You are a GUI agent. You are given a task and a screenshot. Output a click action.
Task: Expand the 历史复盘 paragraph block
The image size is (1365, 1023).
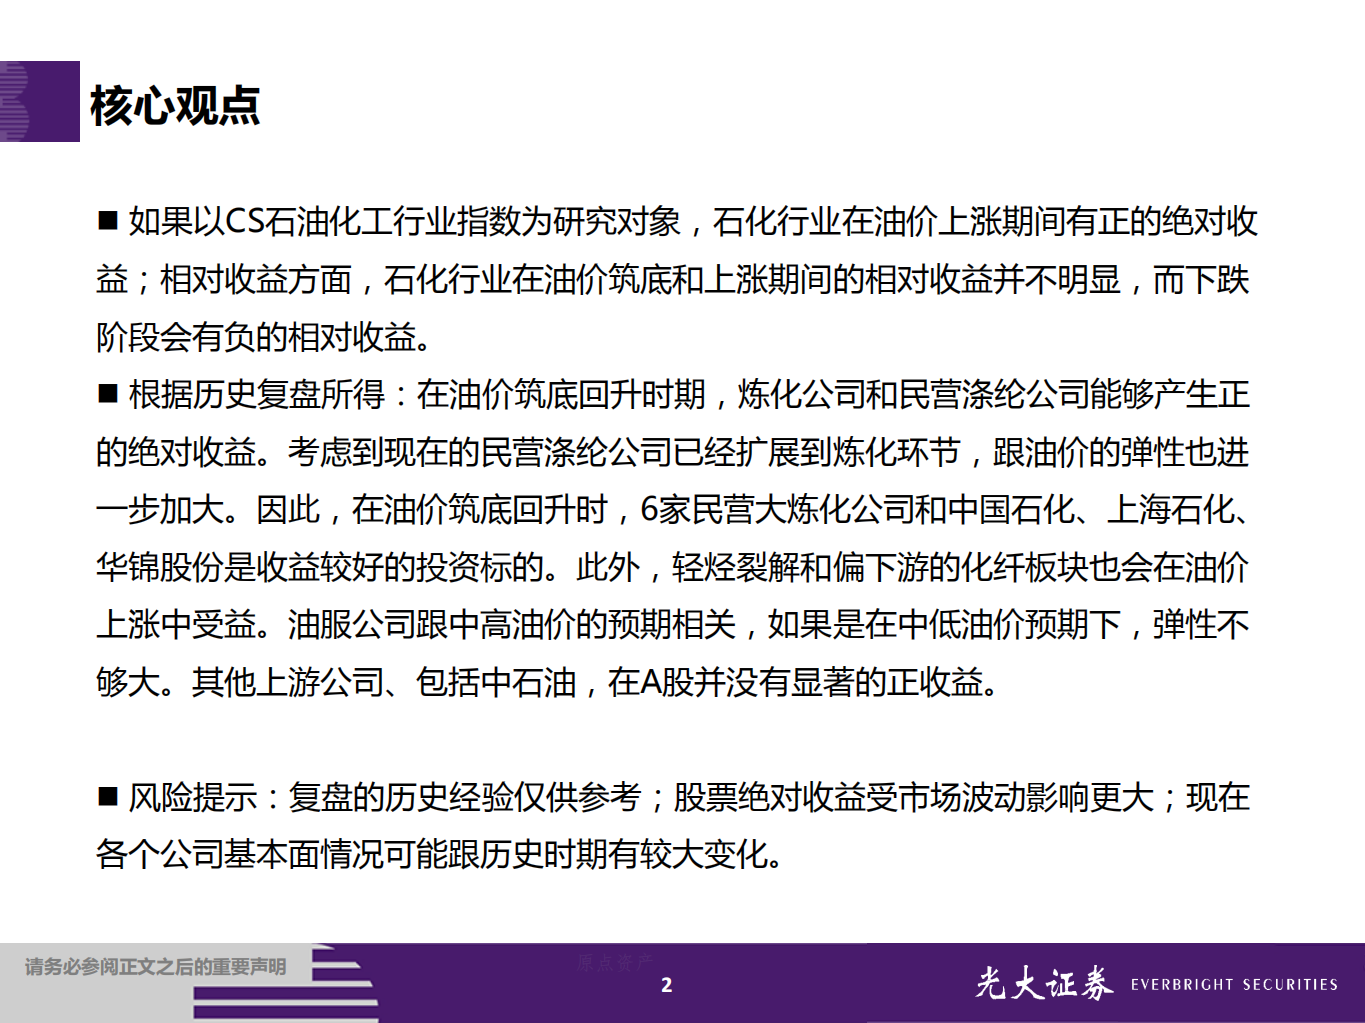pos(680,535)
